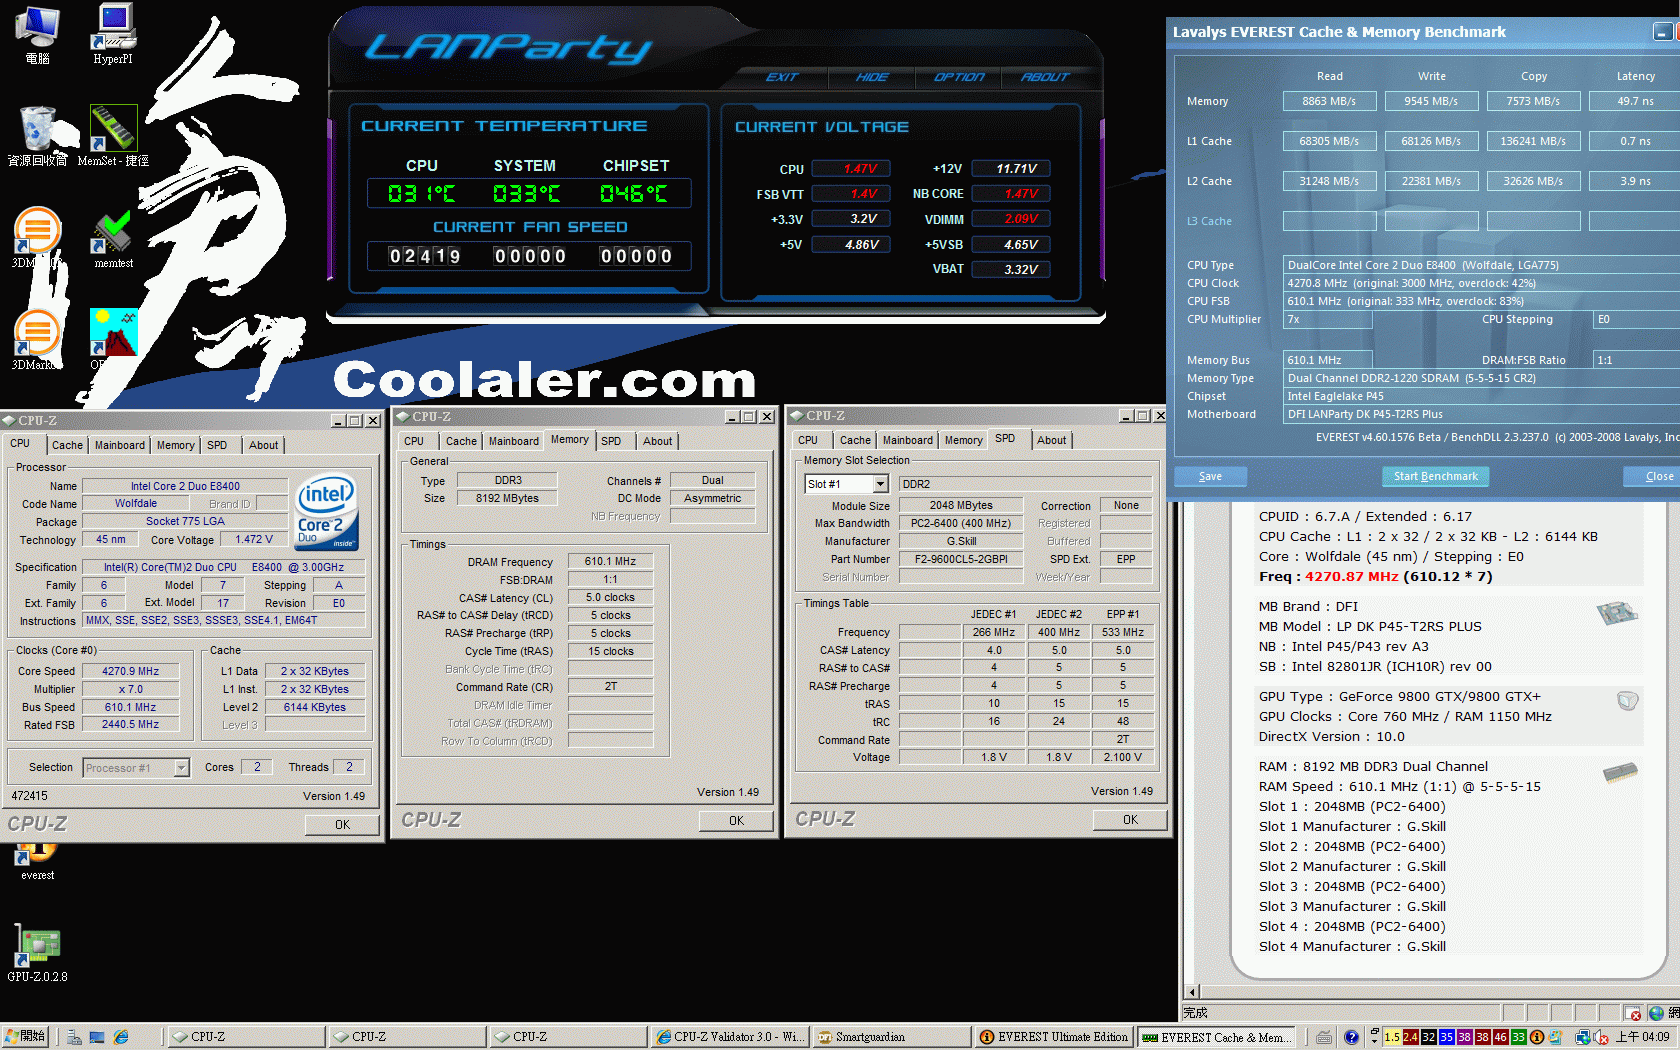The height and width of the screenshot is (1050, 1680).
Task: Open ABOUT in the LANParty monitor
Action: [x=1045, y=77]
